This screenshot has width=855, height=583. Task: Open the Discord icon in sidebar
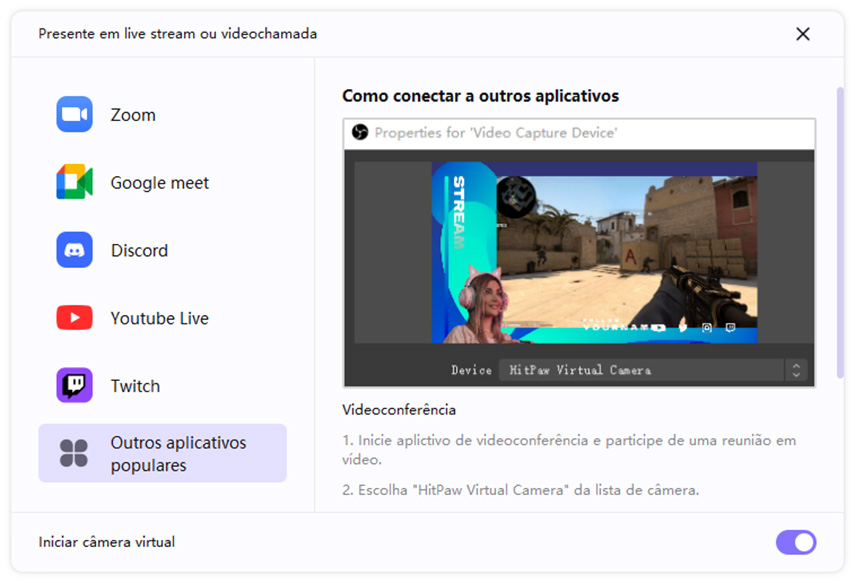(73, 250)
